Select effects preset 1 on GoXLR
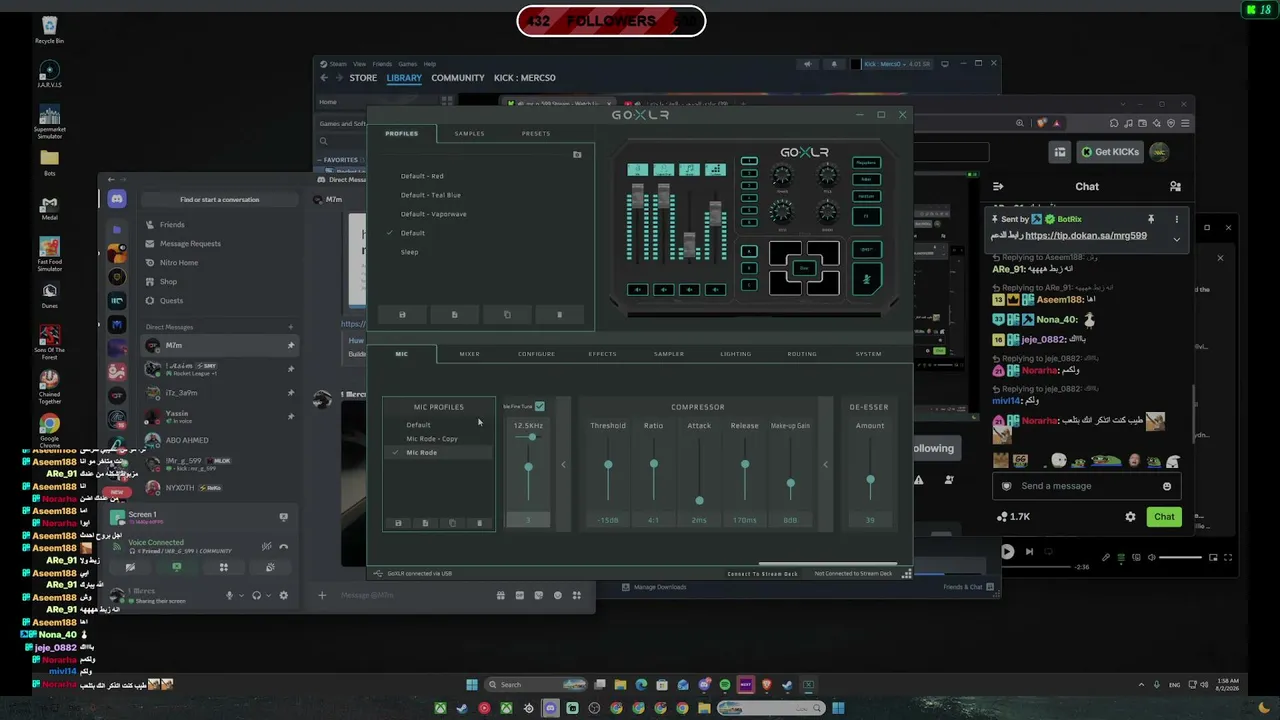 749,161
